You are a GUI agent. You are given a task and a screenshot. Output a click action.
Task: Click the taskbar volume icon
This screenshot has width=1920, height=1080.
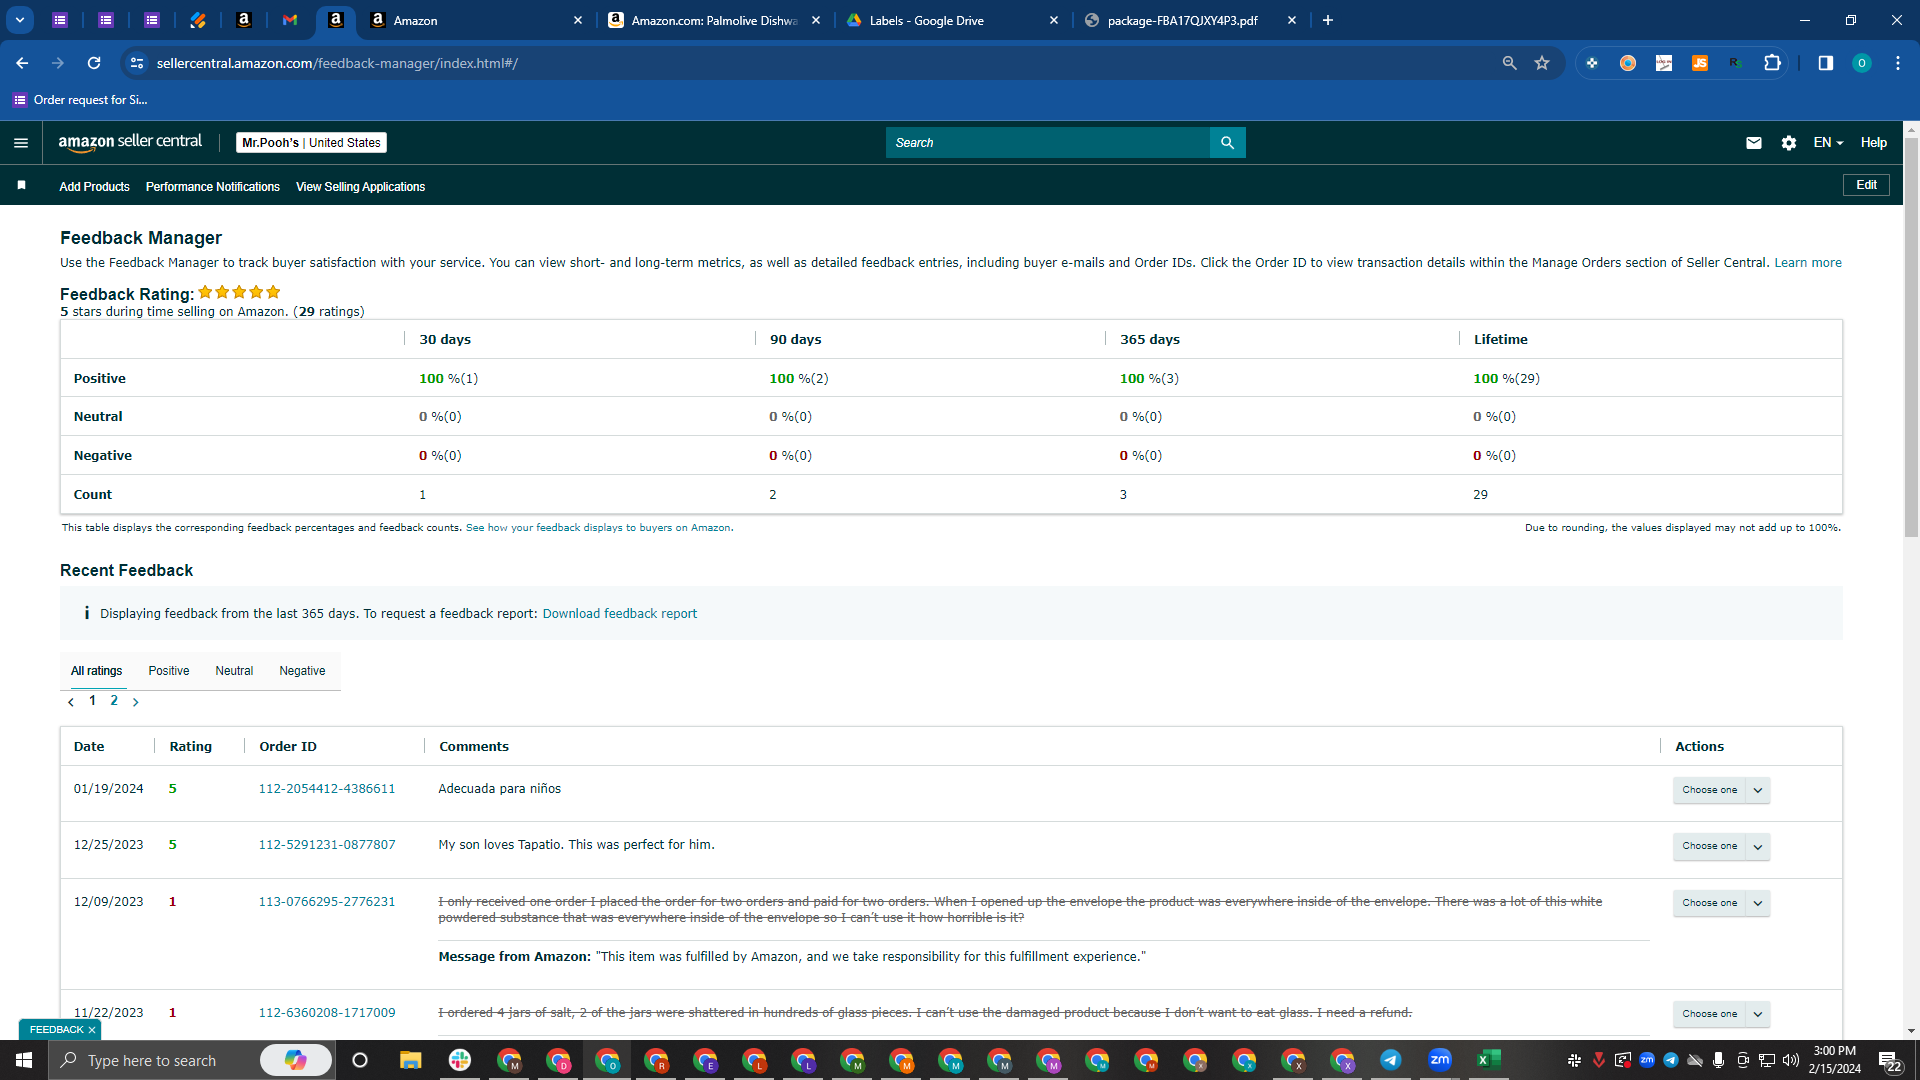point(1791,1060)
